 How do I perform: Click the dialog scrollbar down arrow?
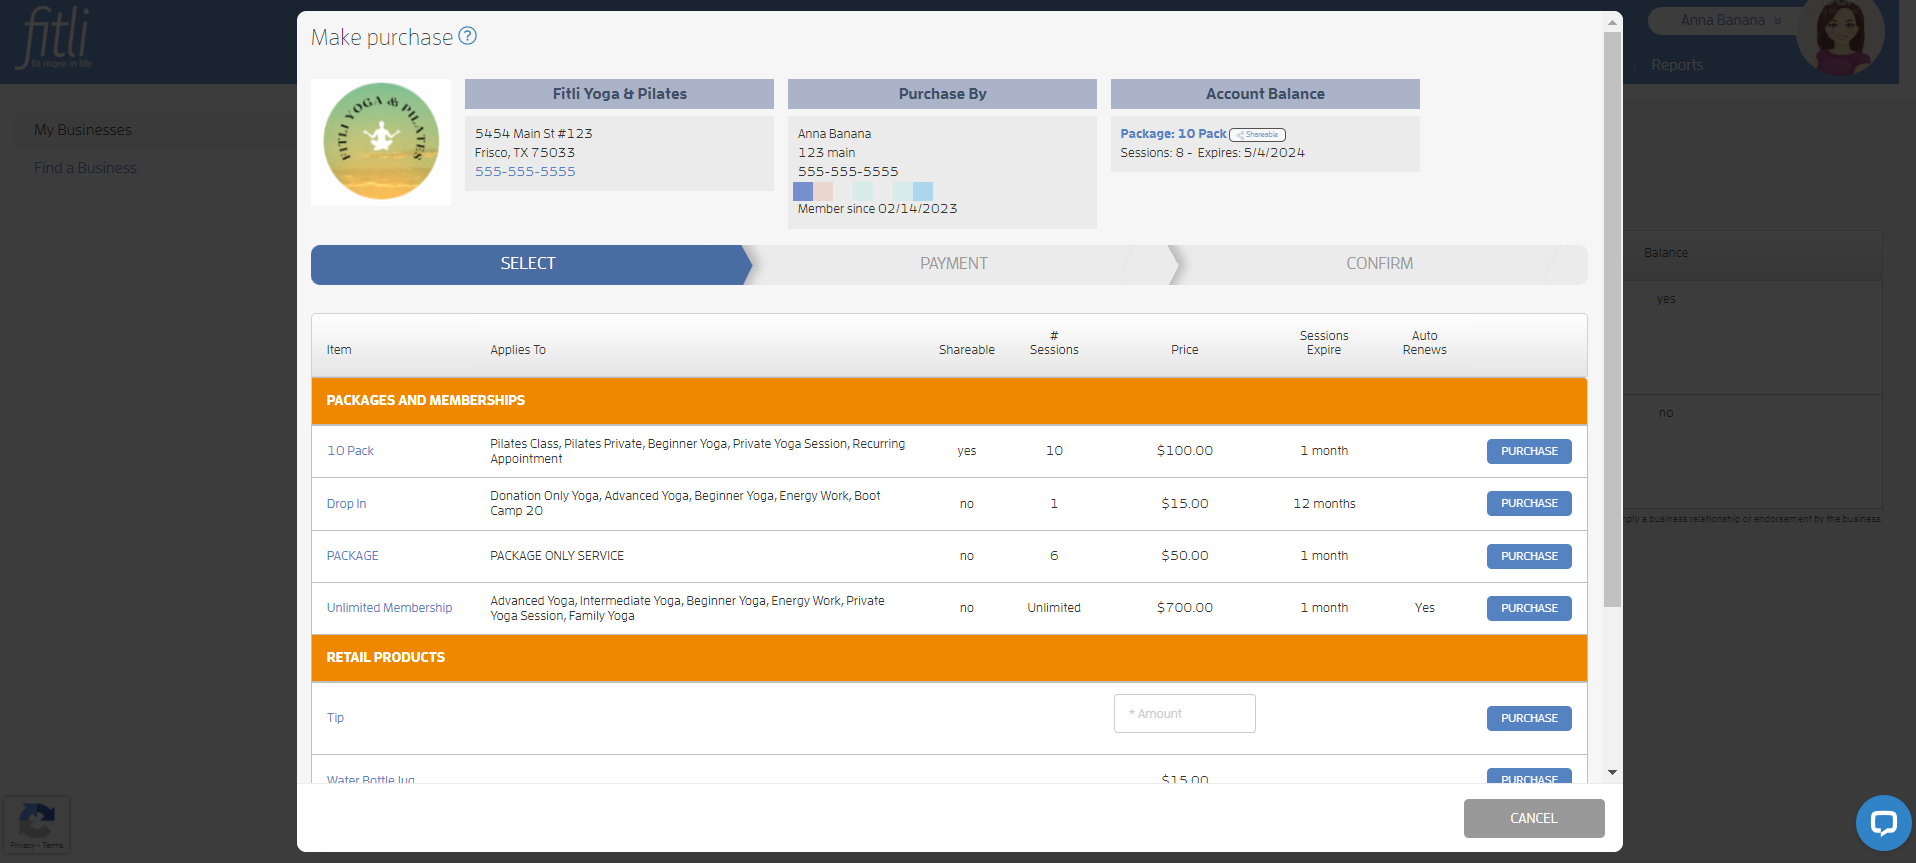coord(1612,772)
